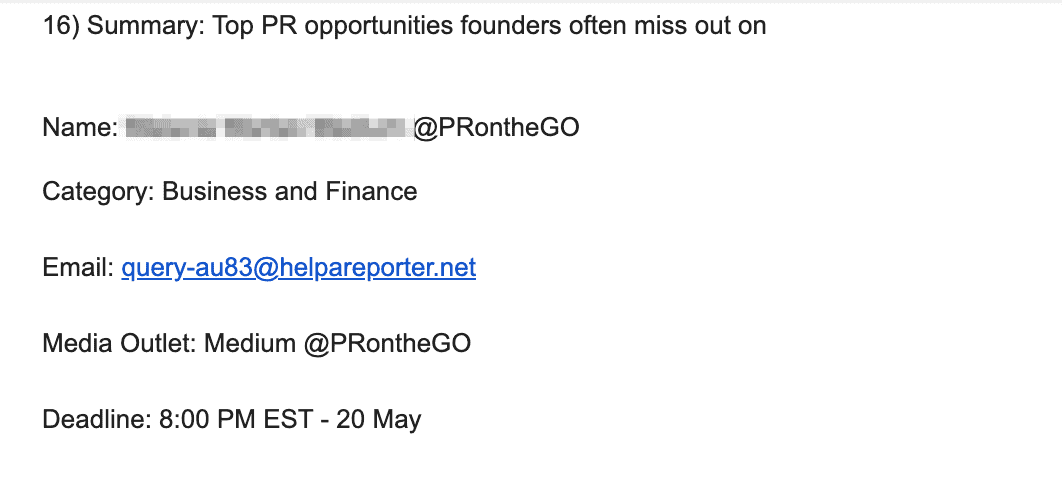Click the "16)" query number
Image resolution: width=1062 pixels, height=502 pixels.
[62, 26]
